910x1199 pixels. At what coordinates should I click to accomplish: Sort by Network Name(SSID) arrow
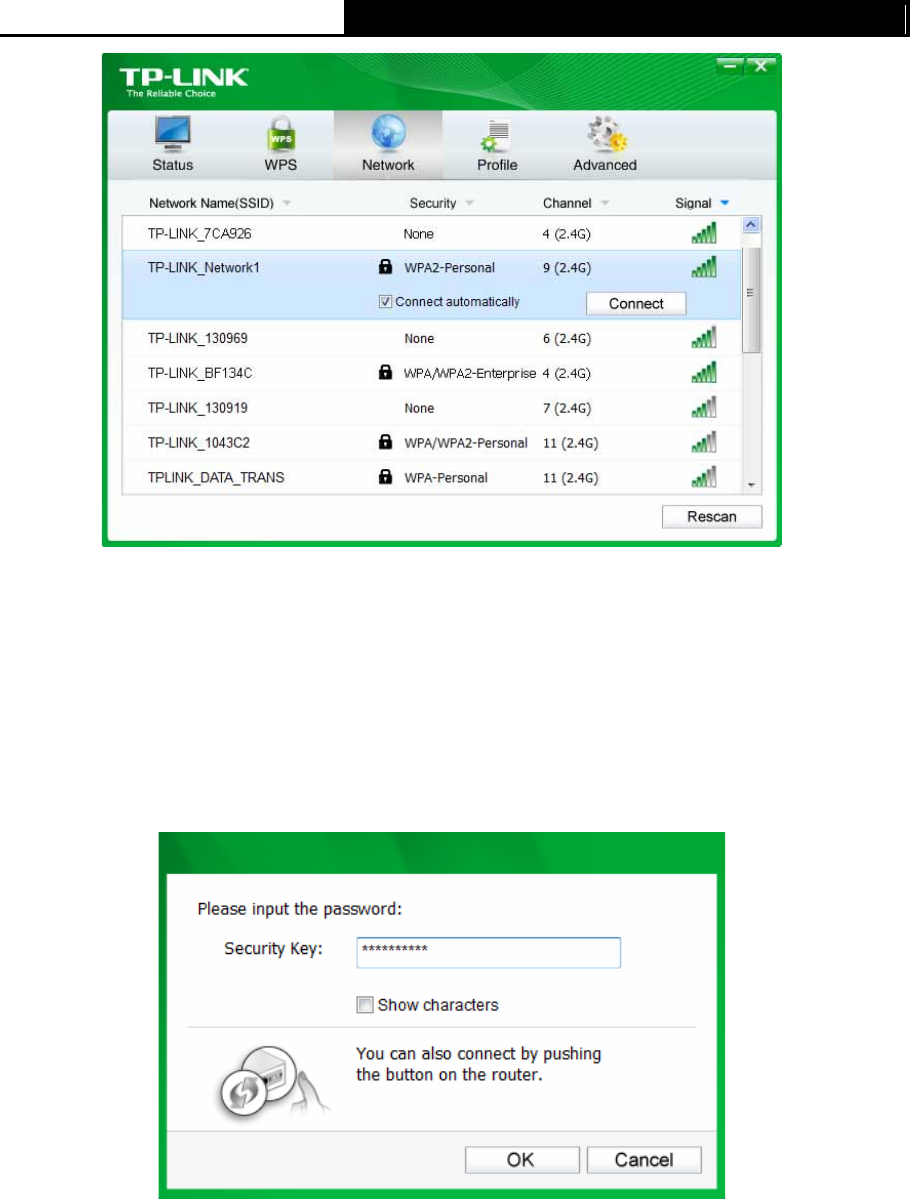click(x=287, y=203)
